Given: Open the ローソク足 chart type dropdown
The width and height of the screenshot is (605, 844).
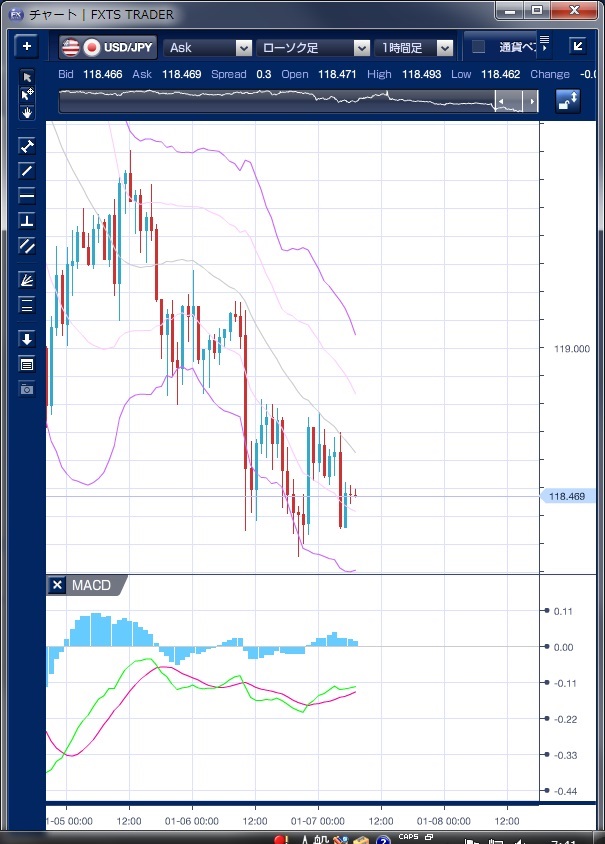Looking at the screenshot, I should (313, 47).
